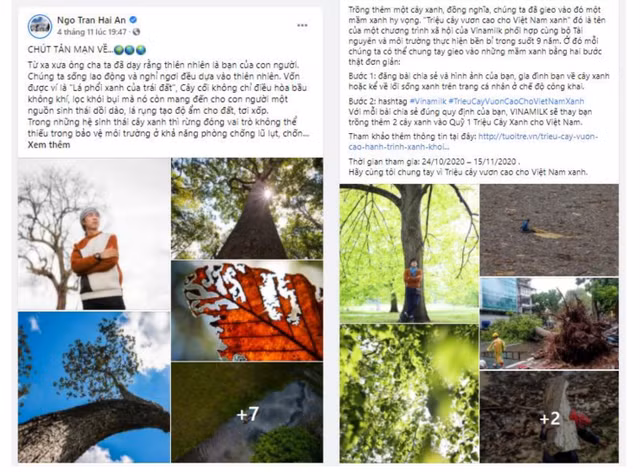Click the post timestamp 4 tháng 11

pyautogui.click(x=91, y=31)
